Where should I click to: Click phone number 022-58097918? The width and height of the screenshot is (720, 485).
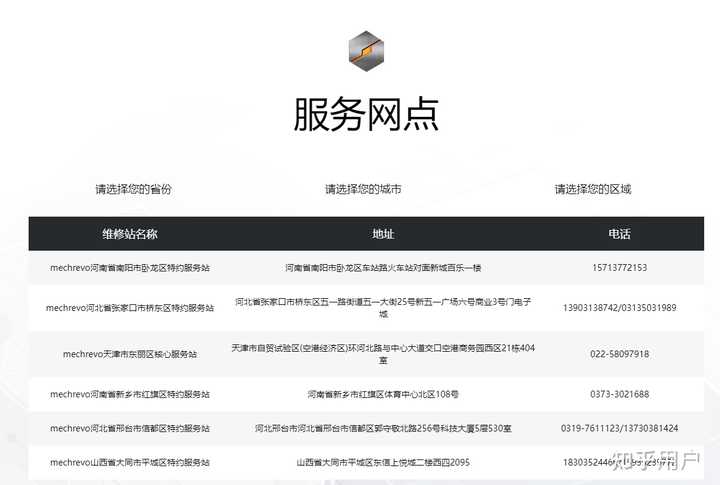click(619, 354)
